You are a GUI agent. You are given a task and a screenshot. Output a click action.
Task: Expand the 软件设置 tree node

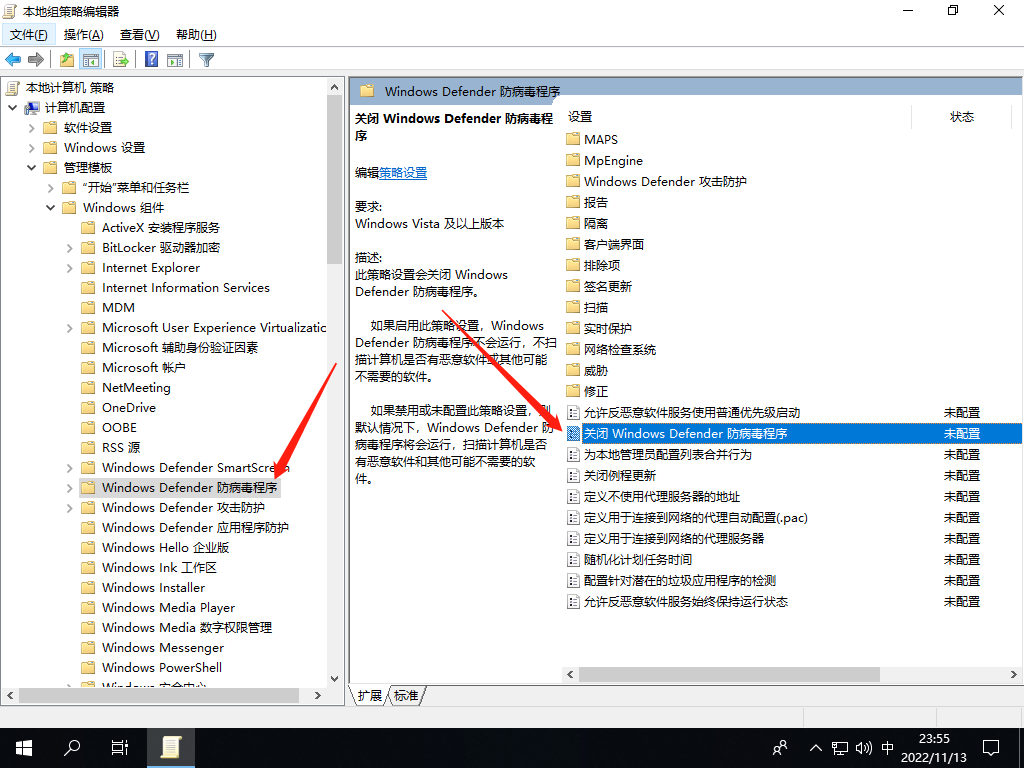(31, 127)
